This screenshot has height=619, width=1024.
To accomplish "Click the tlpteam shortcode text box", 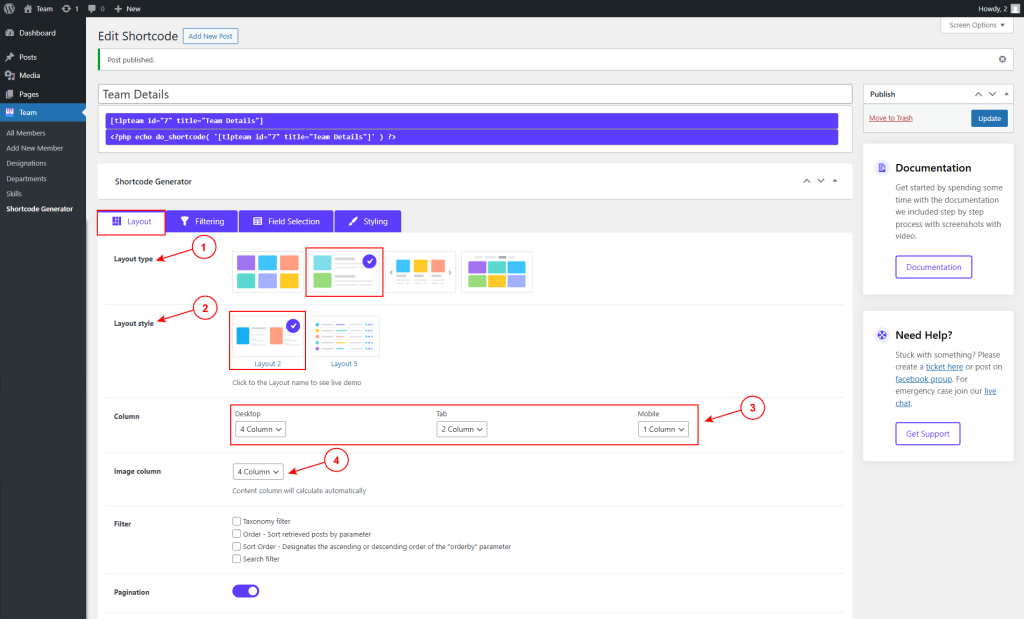I will [x=472, y=121].
